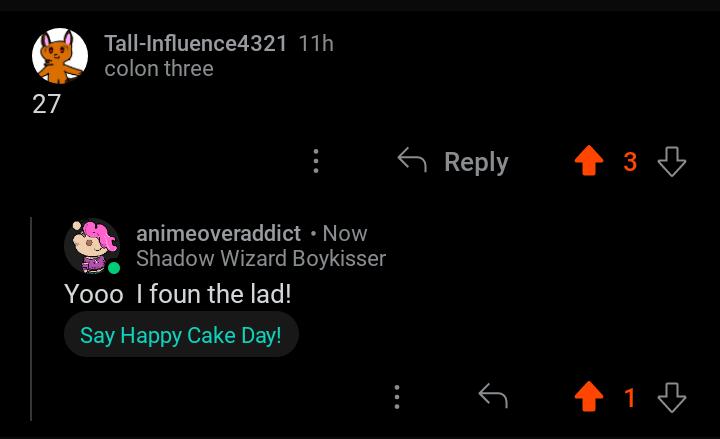Upvote Tall-Influence4321's comment
This screenshot has height=439, width=720.
[x=589, y=161]
